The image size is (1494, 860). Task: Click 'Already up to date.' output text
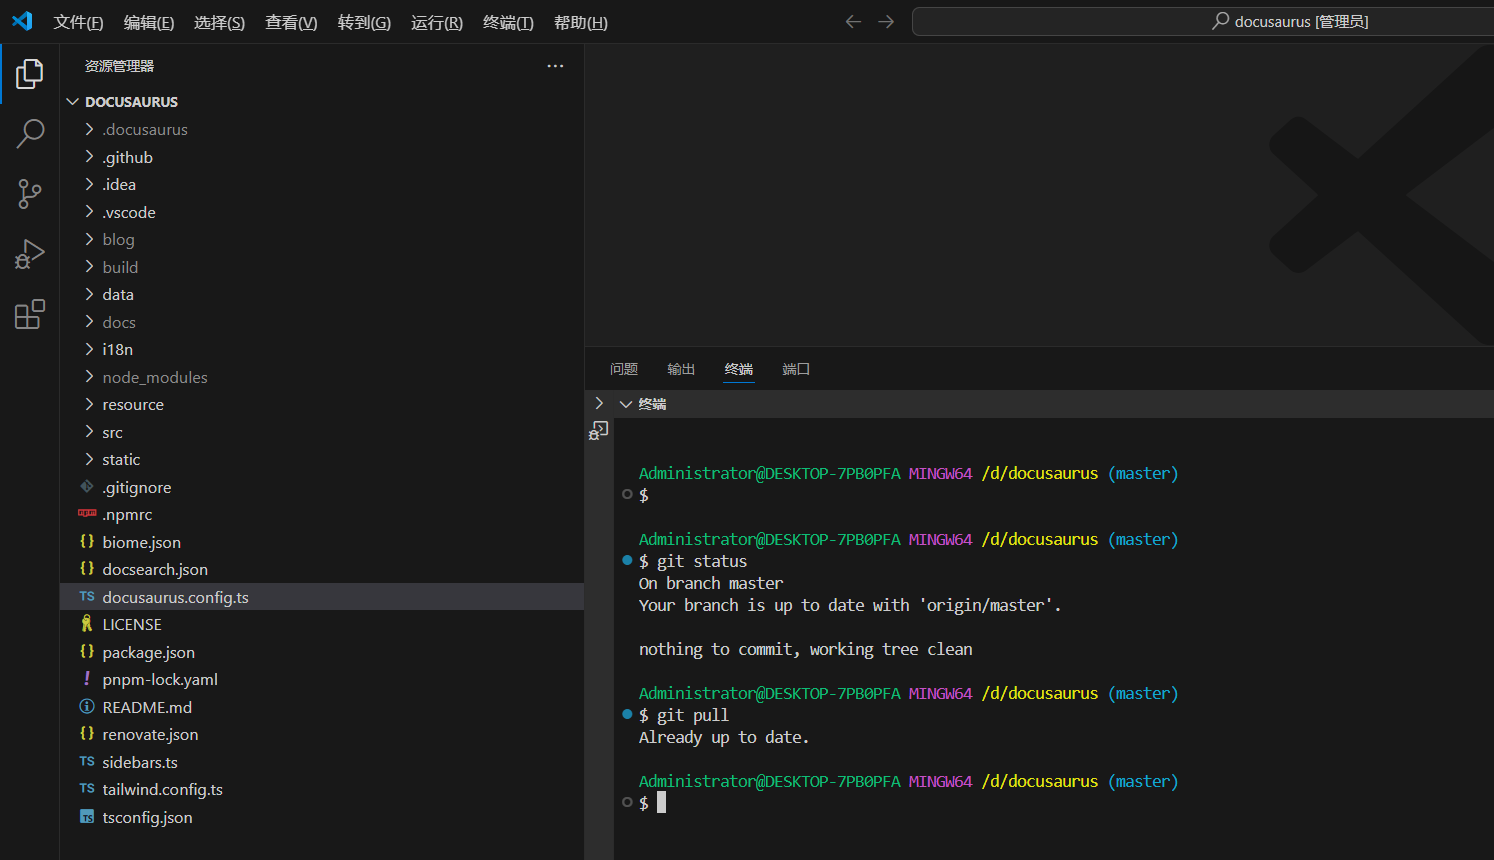(724, 737)
